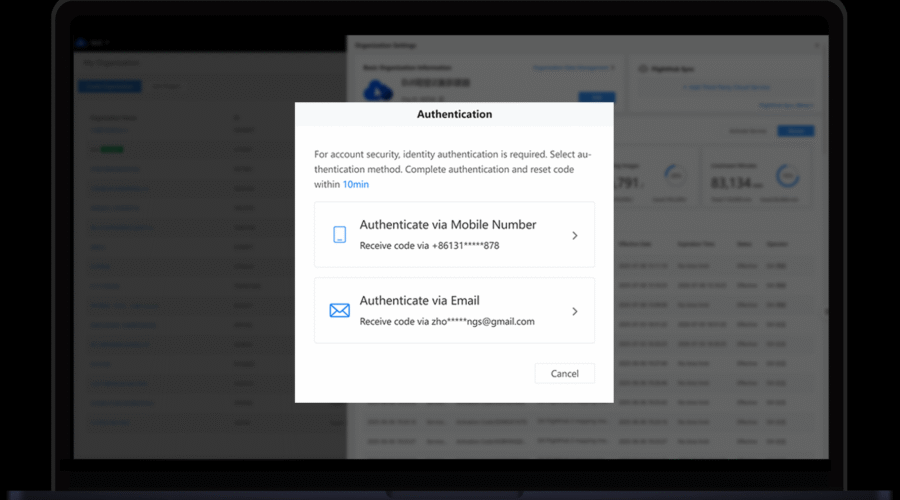900x500 pixels.
Task: Close the Organization Settings panel
Action: 816,46
